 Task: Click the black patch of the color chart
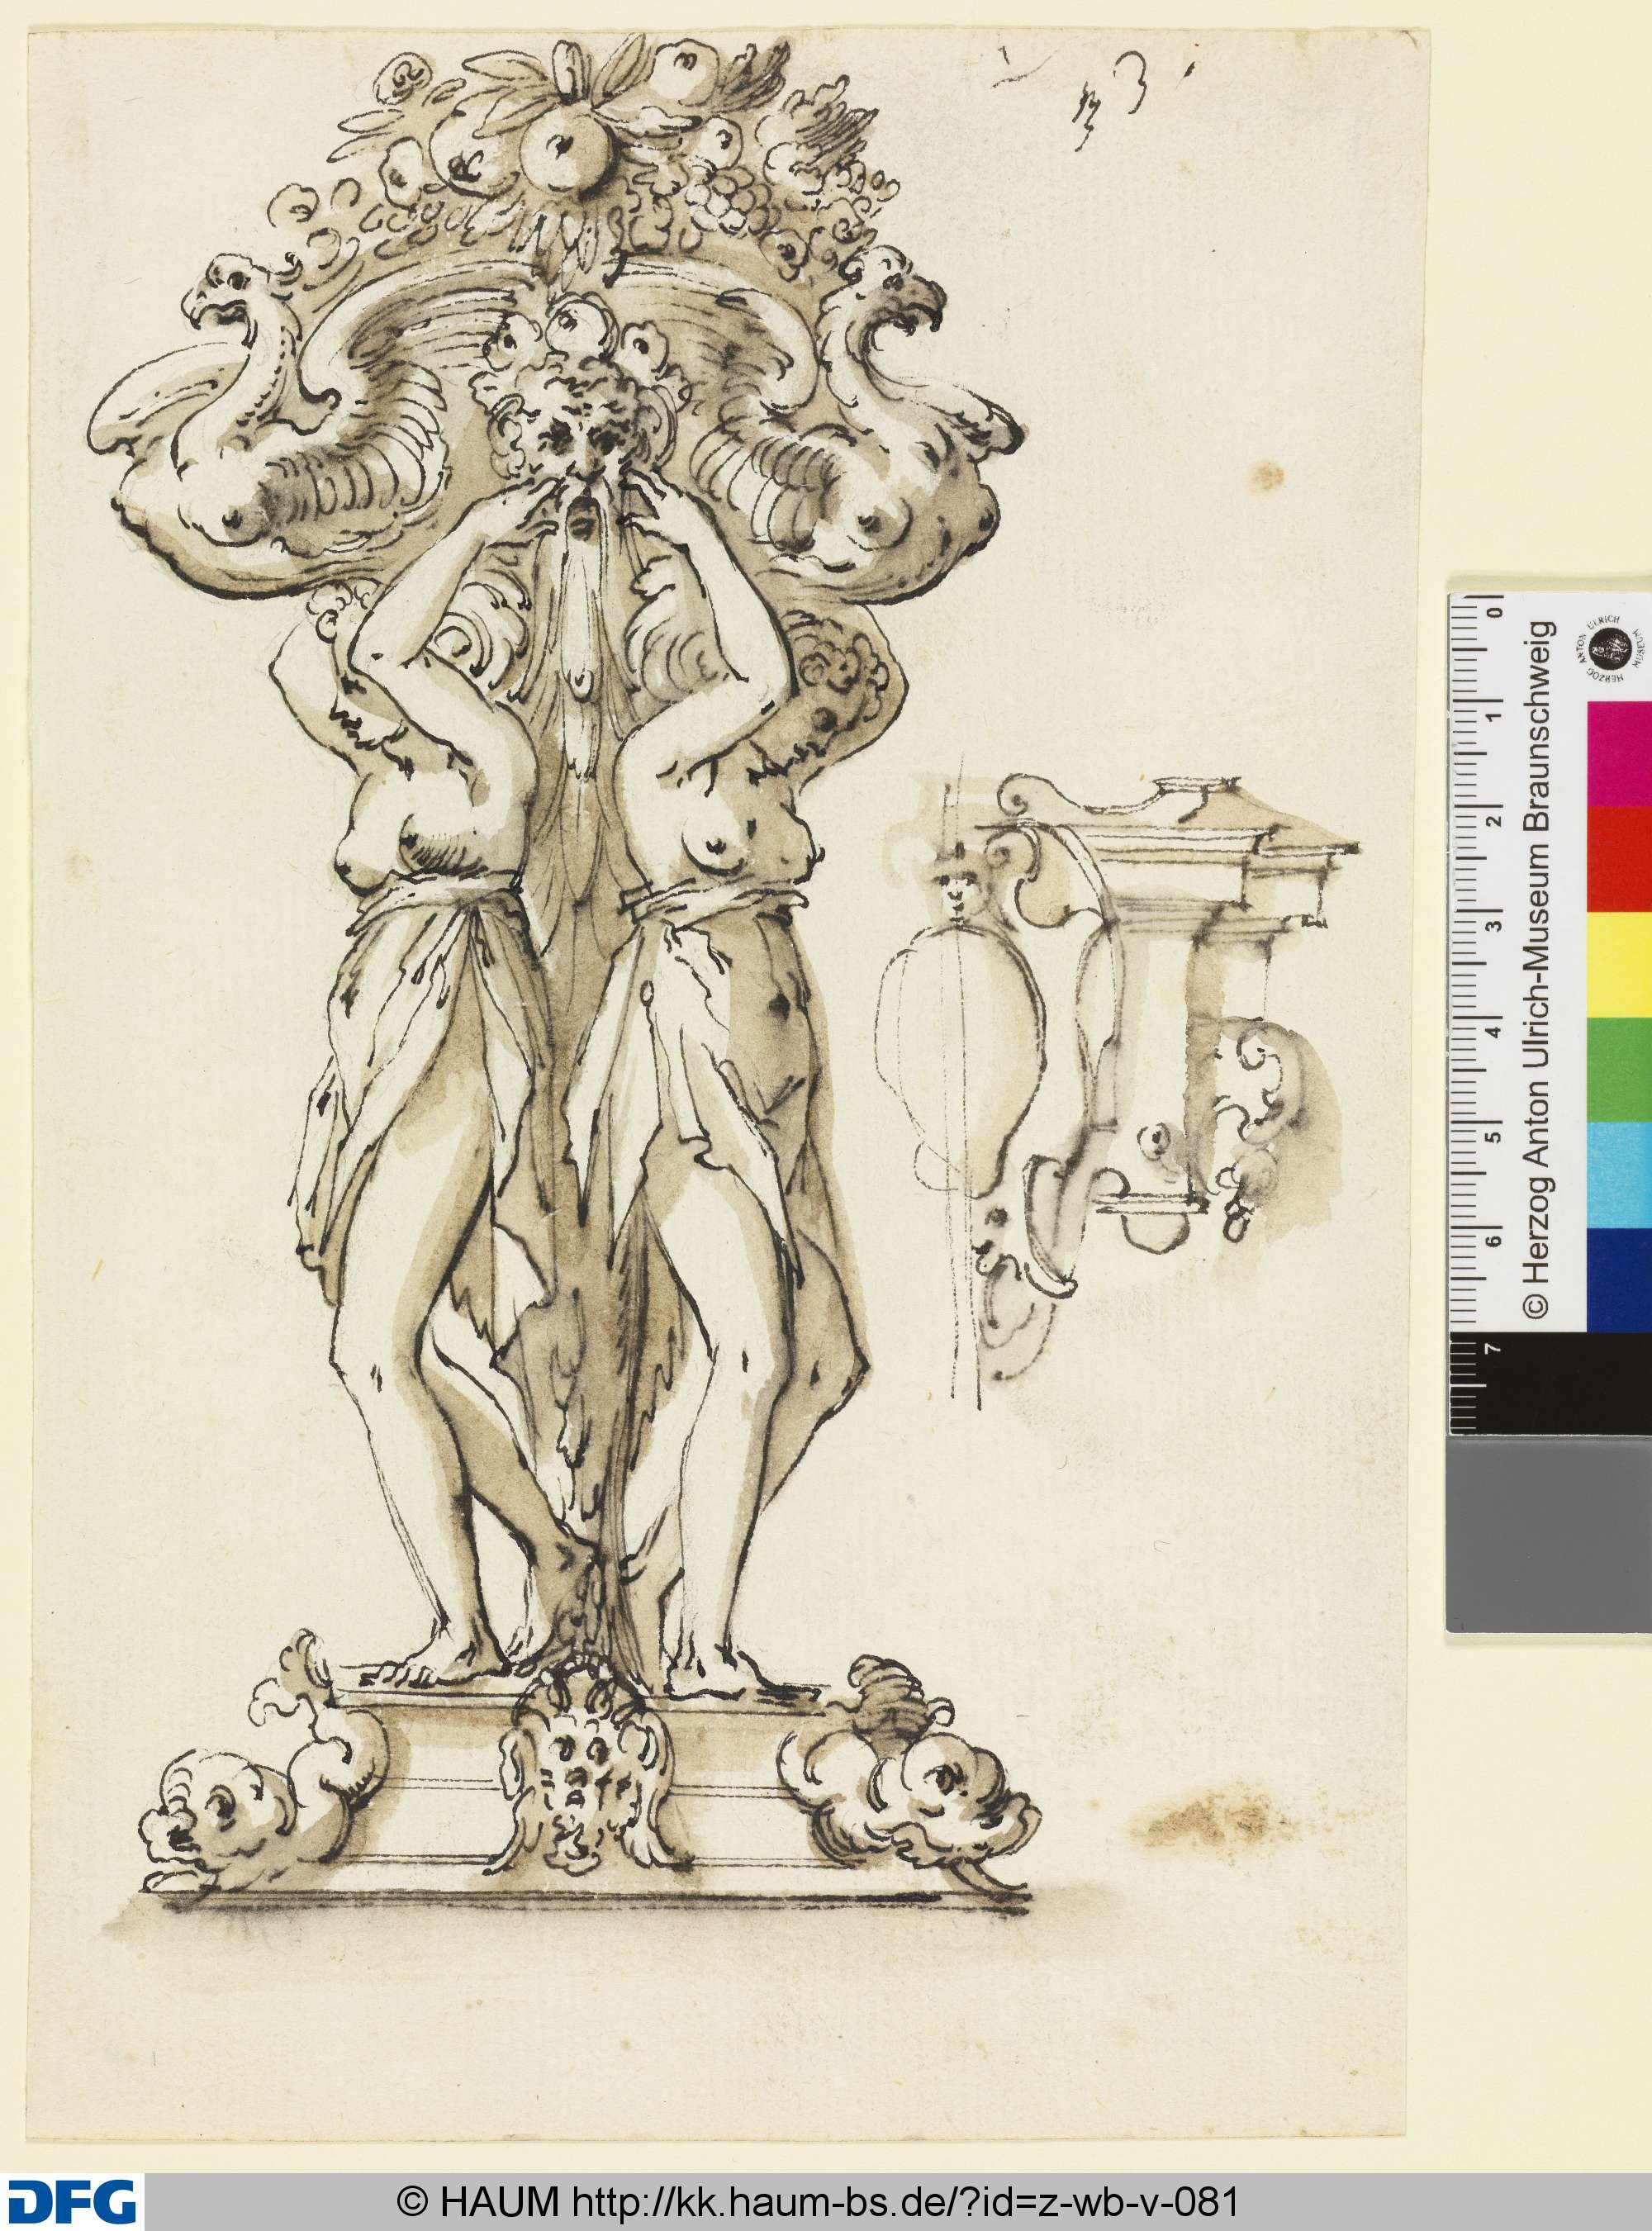(x=1550, y=1385)
